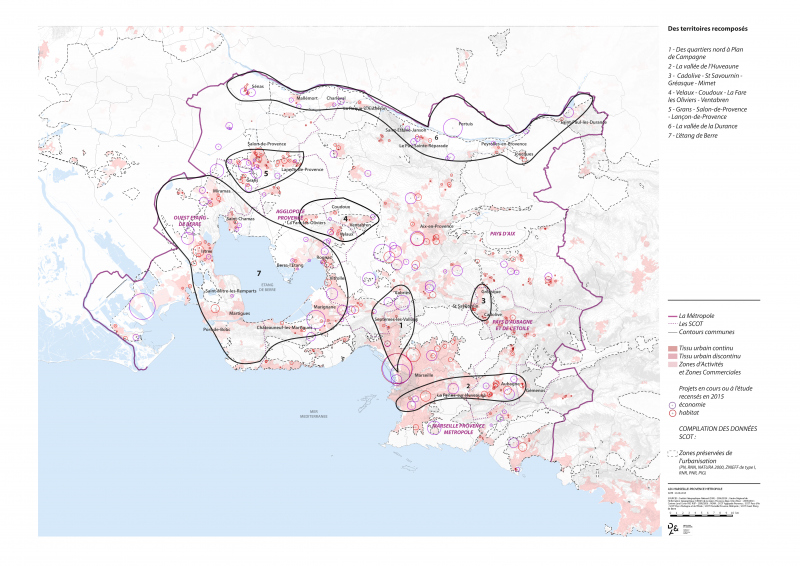
Task: Click zone number 4 near Coudoux
Action: (344, 218)
